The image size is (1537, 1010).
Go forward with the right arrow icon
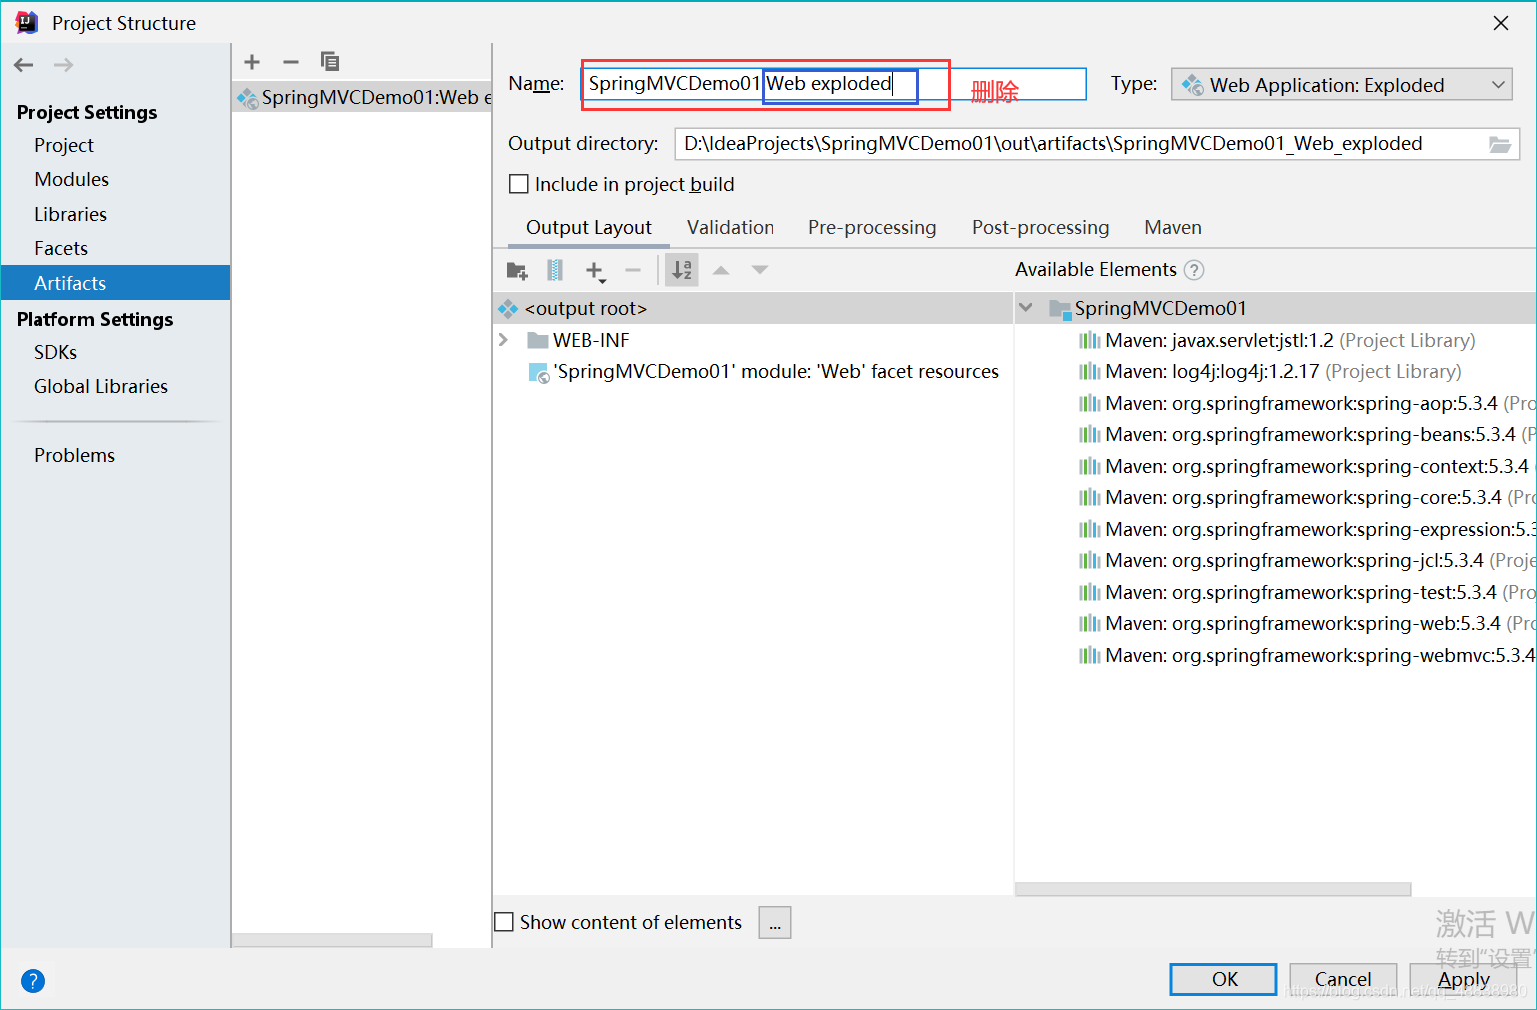tap(63, 65)
